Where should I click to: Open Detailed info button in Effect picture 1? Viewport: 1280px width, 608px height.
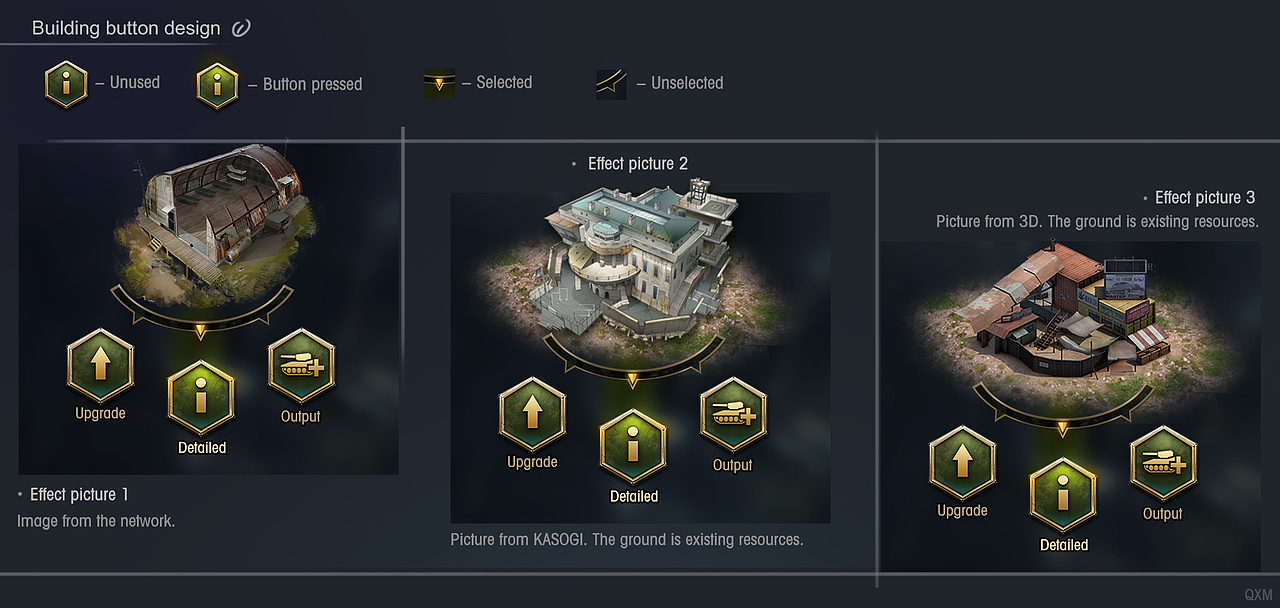201,397
